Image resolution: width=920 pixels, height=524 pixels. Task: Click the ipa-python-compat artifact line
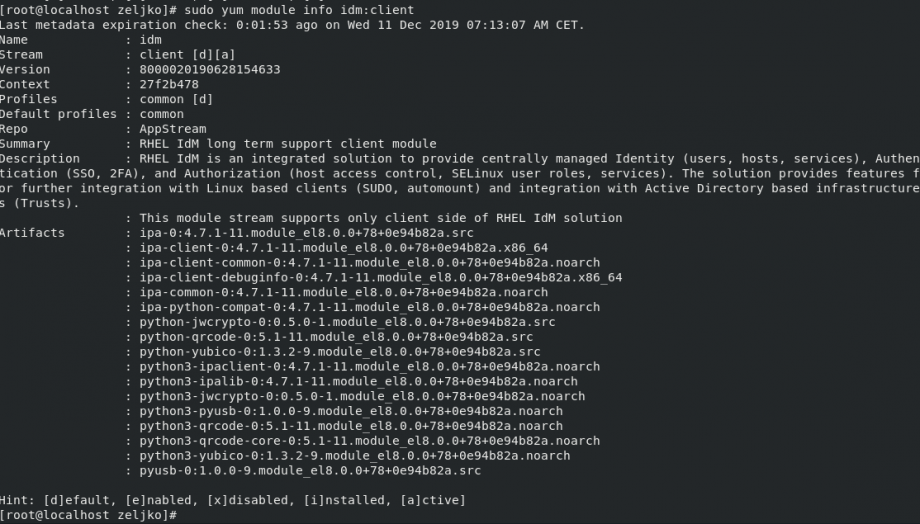tap(369, 307)
